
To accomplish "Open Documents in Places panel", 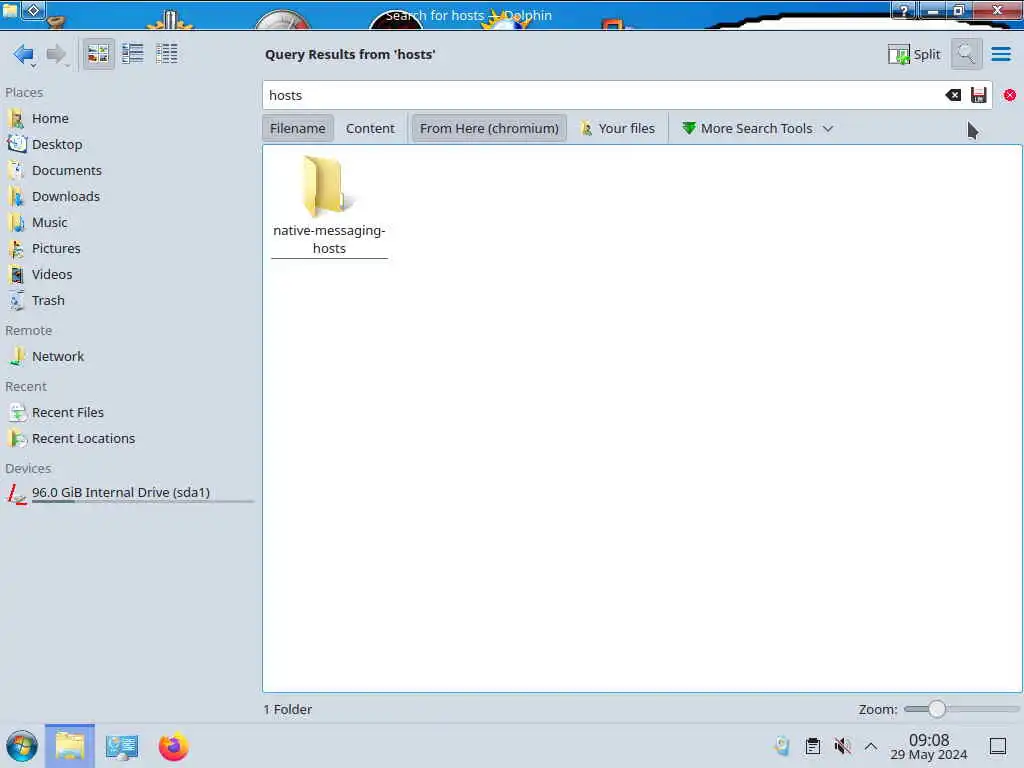I will click(67, 170).
